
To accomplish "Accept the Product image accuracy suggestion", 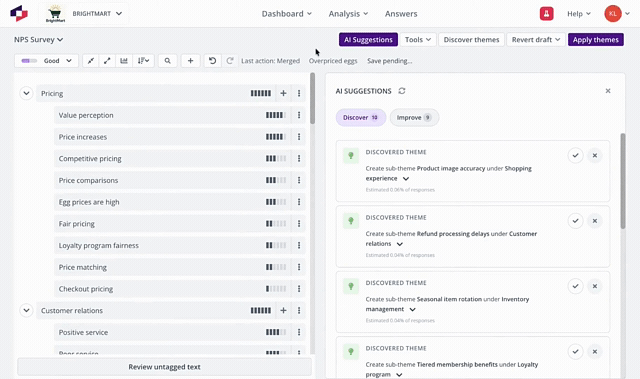I will tap(575, 155).
